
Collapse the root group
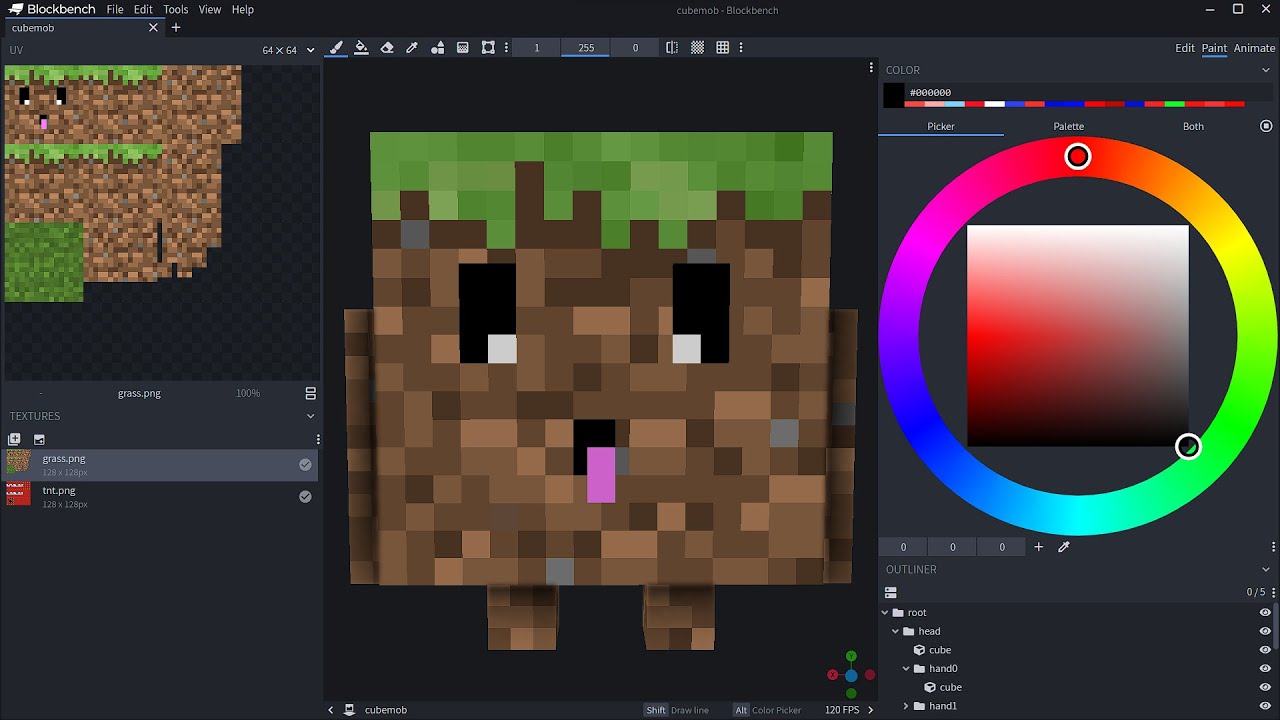coord(885,613)
